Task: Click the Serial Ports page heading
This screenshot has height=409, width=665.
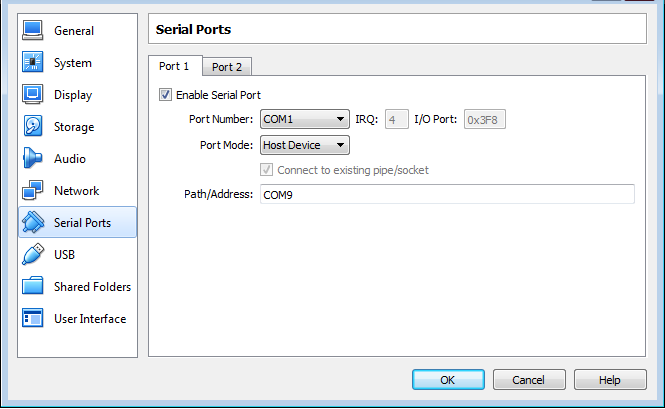Action: 193,30
